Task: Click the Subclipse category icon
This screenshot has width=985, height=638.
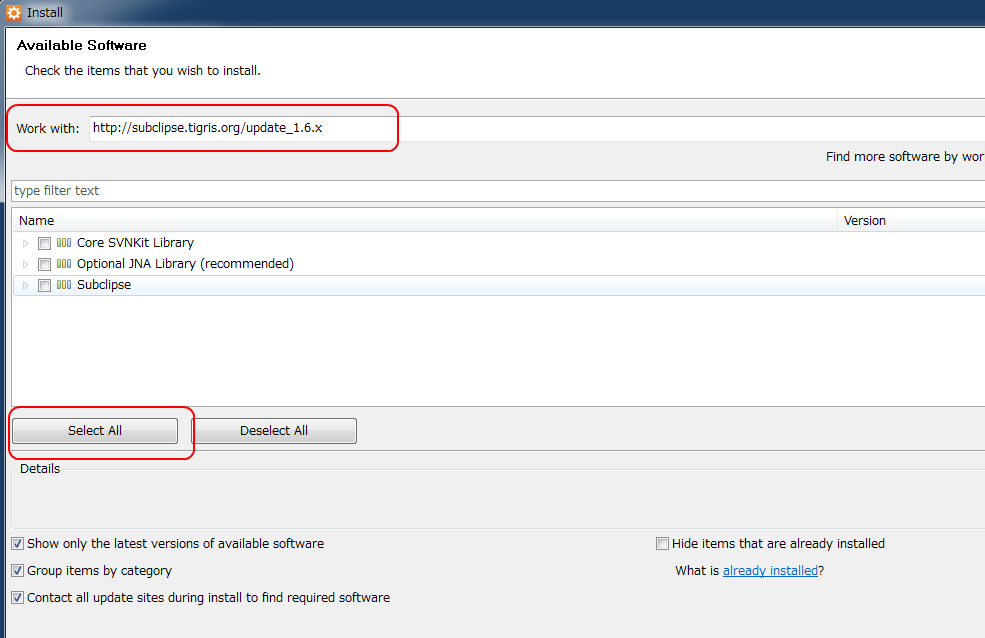Action: tap(63, 284)
